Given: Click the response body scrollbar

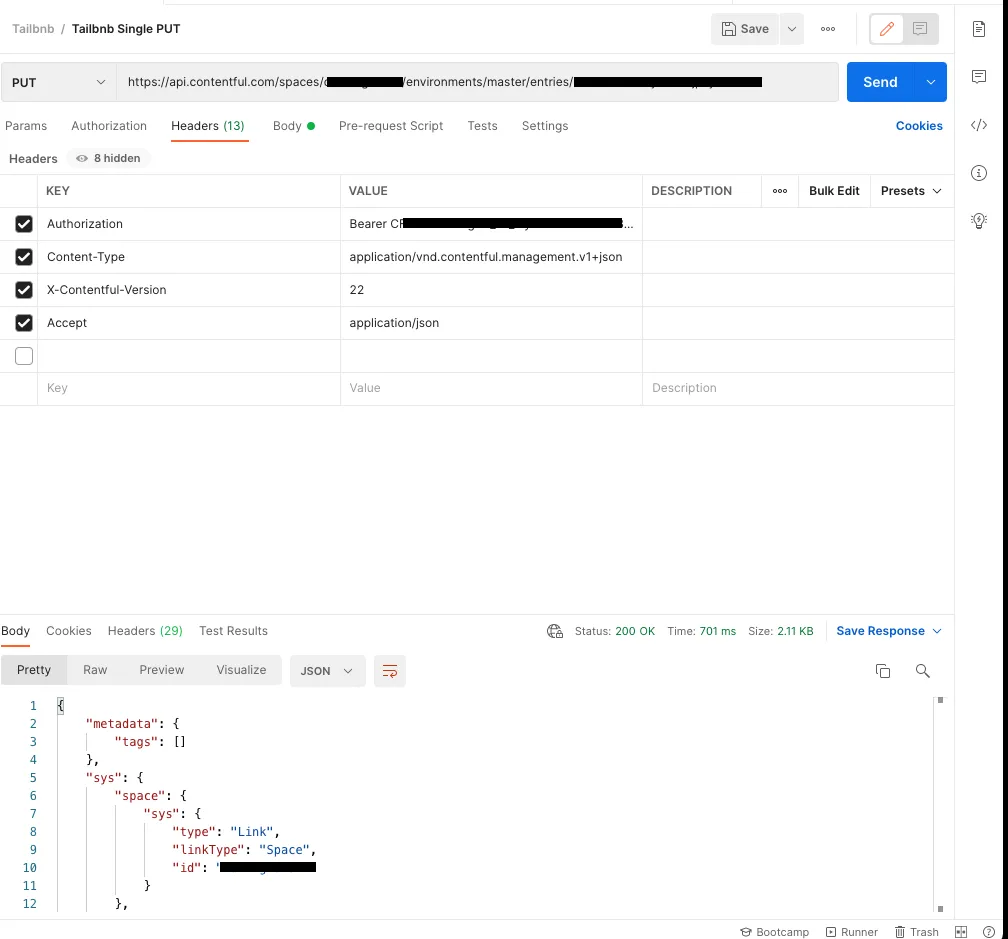Looking at the screenshot, I should (x=940, y=805).
